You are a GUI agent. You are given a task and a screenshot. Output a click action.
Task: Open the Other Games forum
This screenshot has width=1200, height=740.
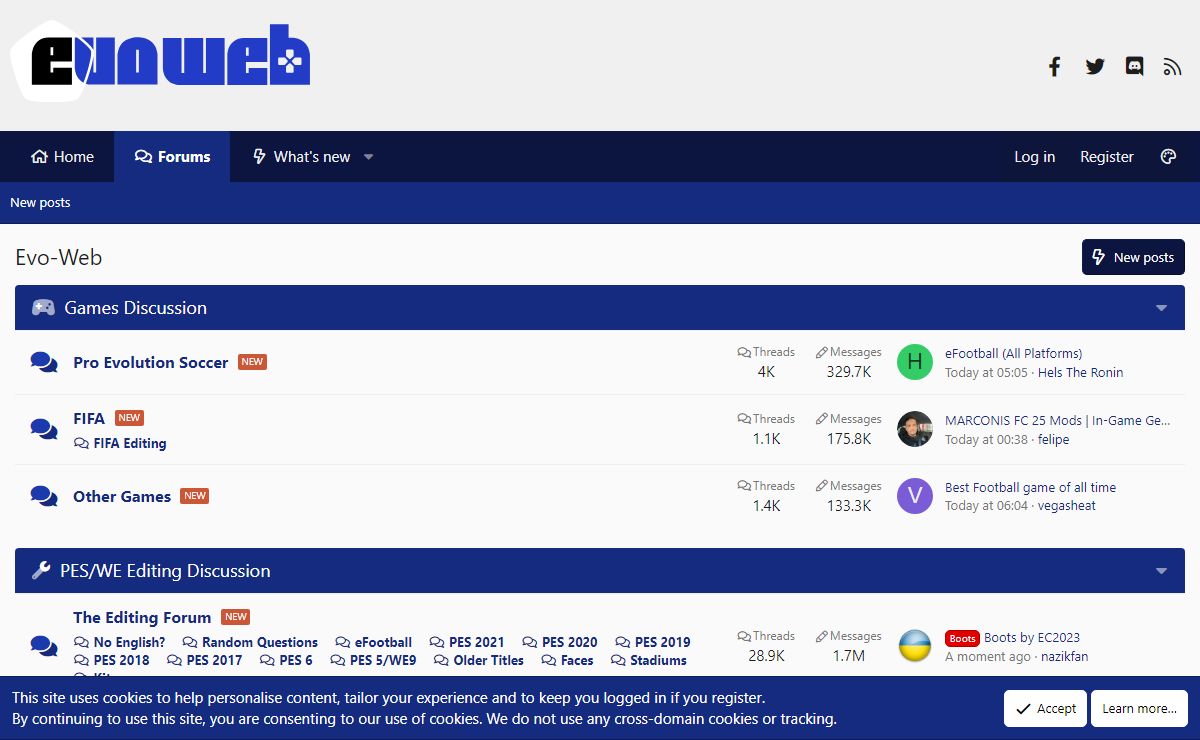pyautogui.click(x=122, y=496)
